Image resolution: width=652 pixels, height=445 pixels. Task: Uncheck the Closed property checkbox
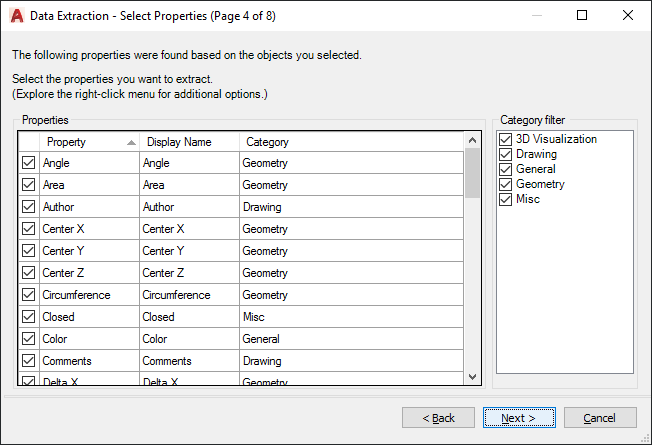click(x=28, y=317)
